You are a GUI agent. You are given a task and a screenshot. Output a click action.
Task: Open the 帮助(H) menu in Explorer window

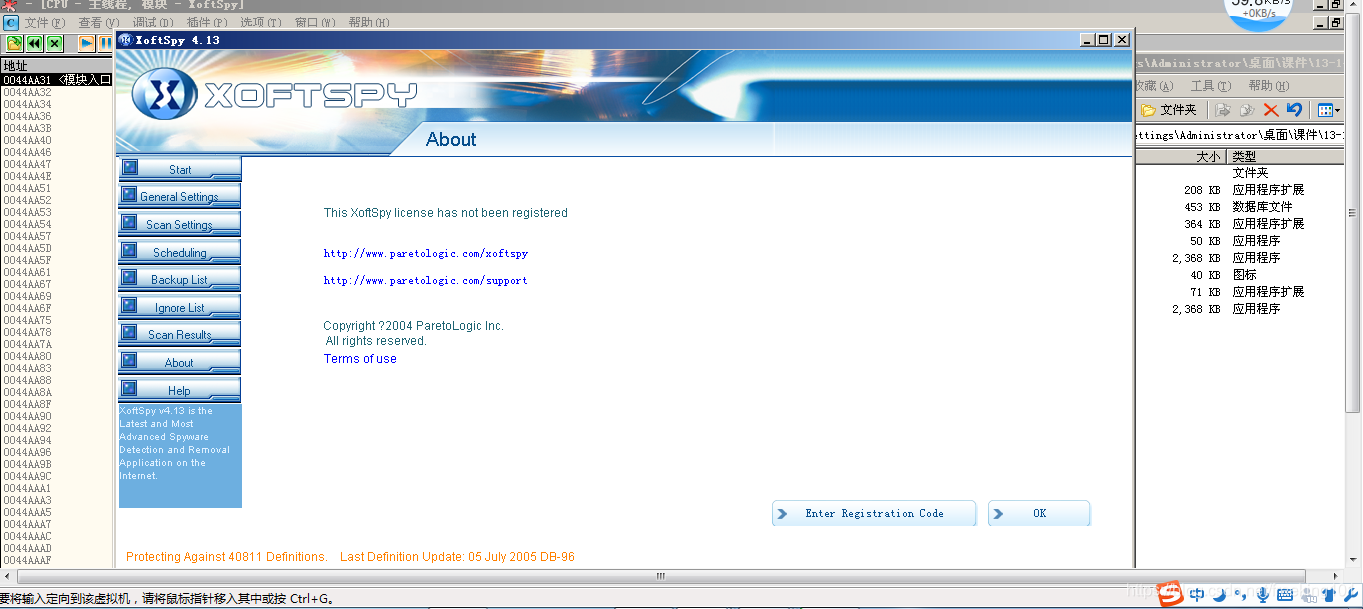tap(1269, 86)
